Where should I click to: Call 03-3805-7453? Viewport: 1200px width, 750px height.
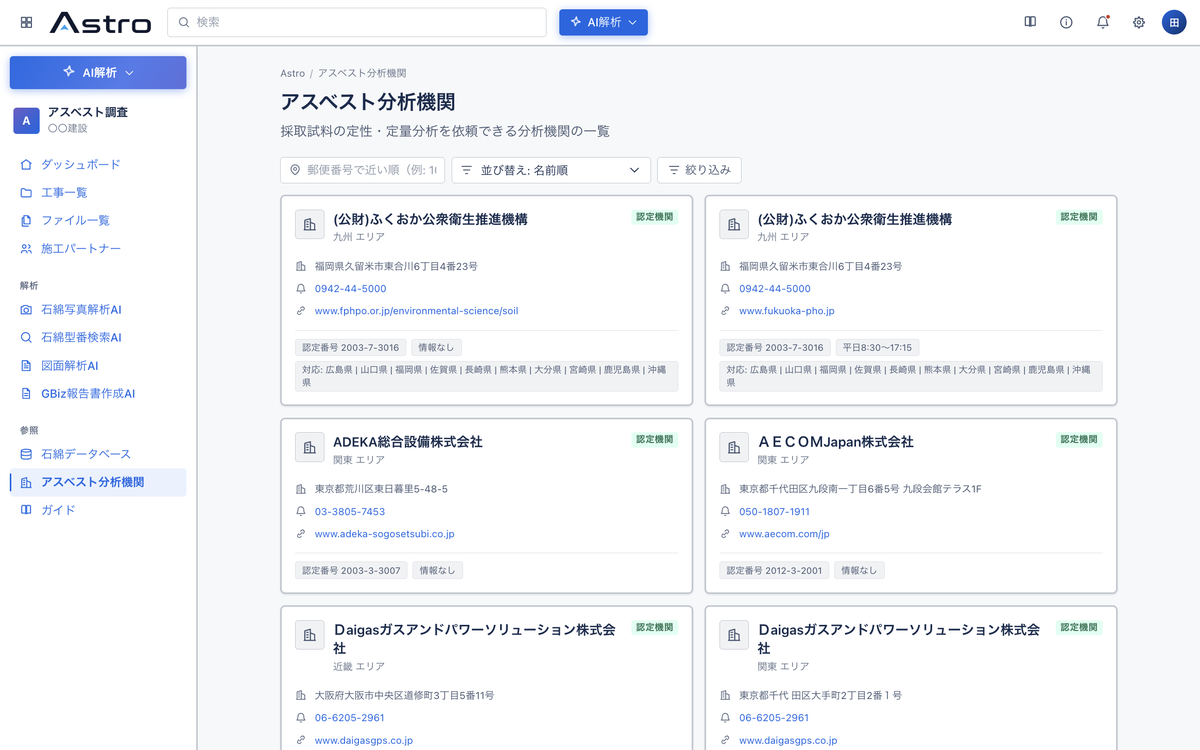pos(350,512)
